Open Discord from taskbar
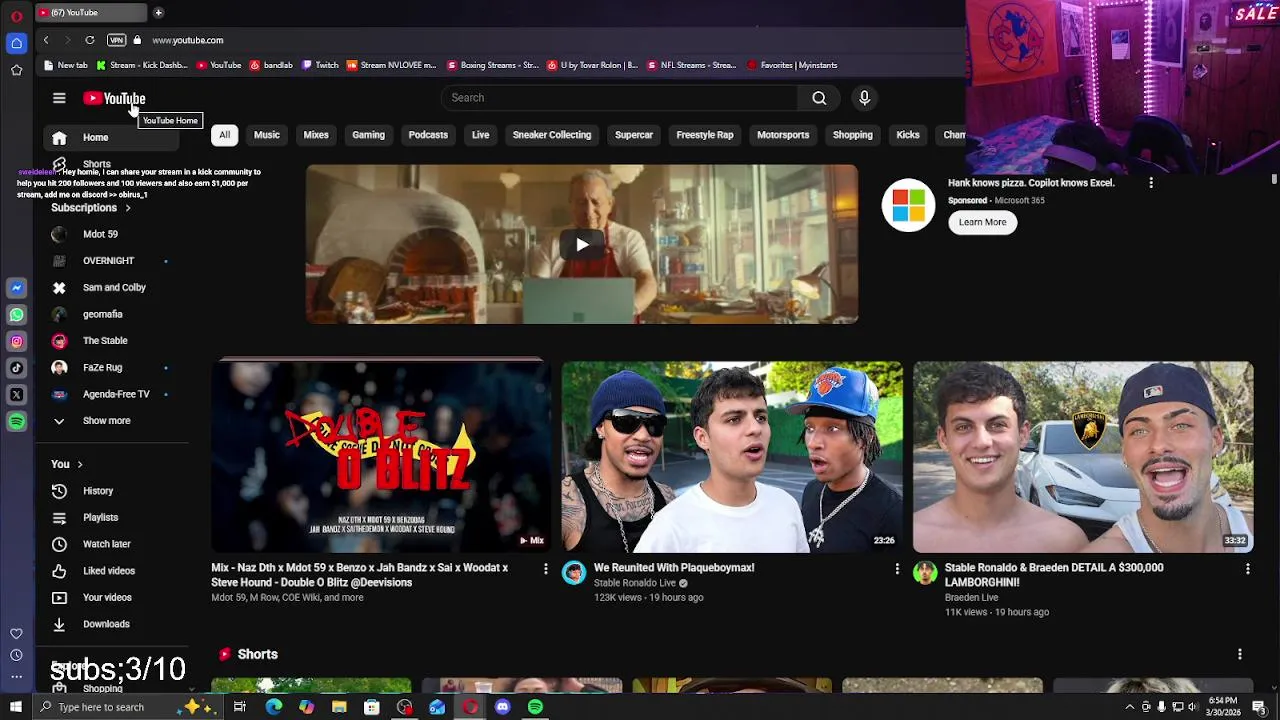The image size is (1280, 720). tap(502, 707)
